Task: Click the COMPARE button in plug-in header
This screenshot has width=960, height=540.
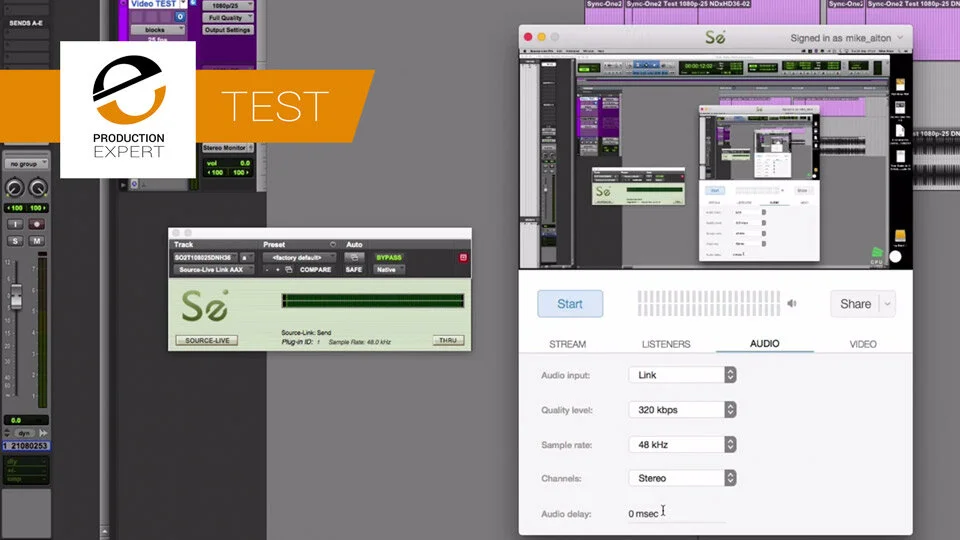Action: [315, 269]
